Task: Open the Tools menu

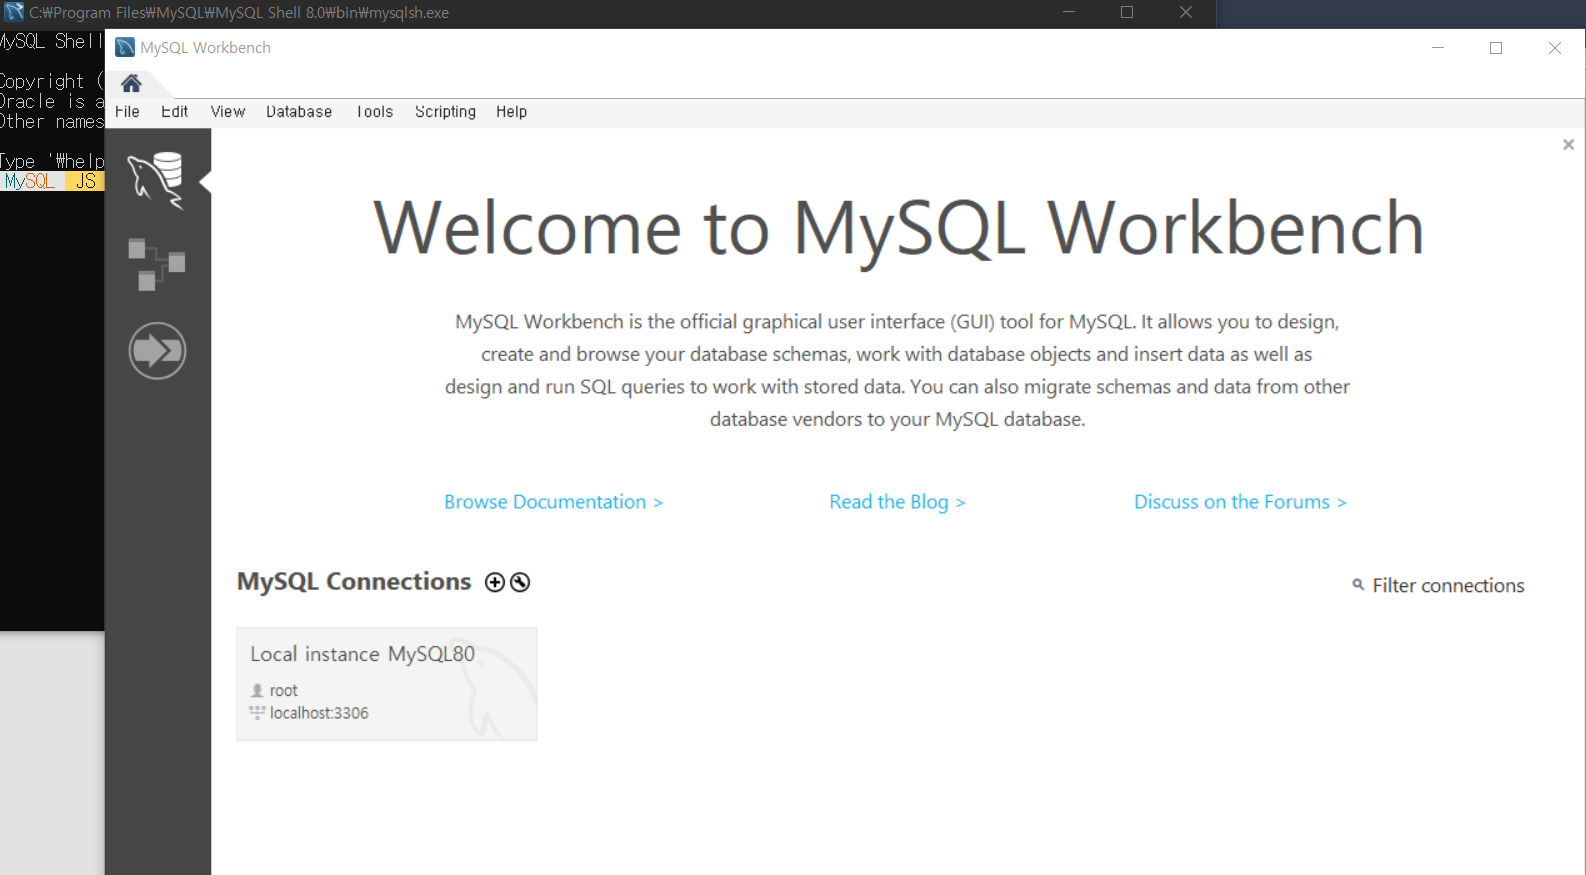Action: pos(375,112)
